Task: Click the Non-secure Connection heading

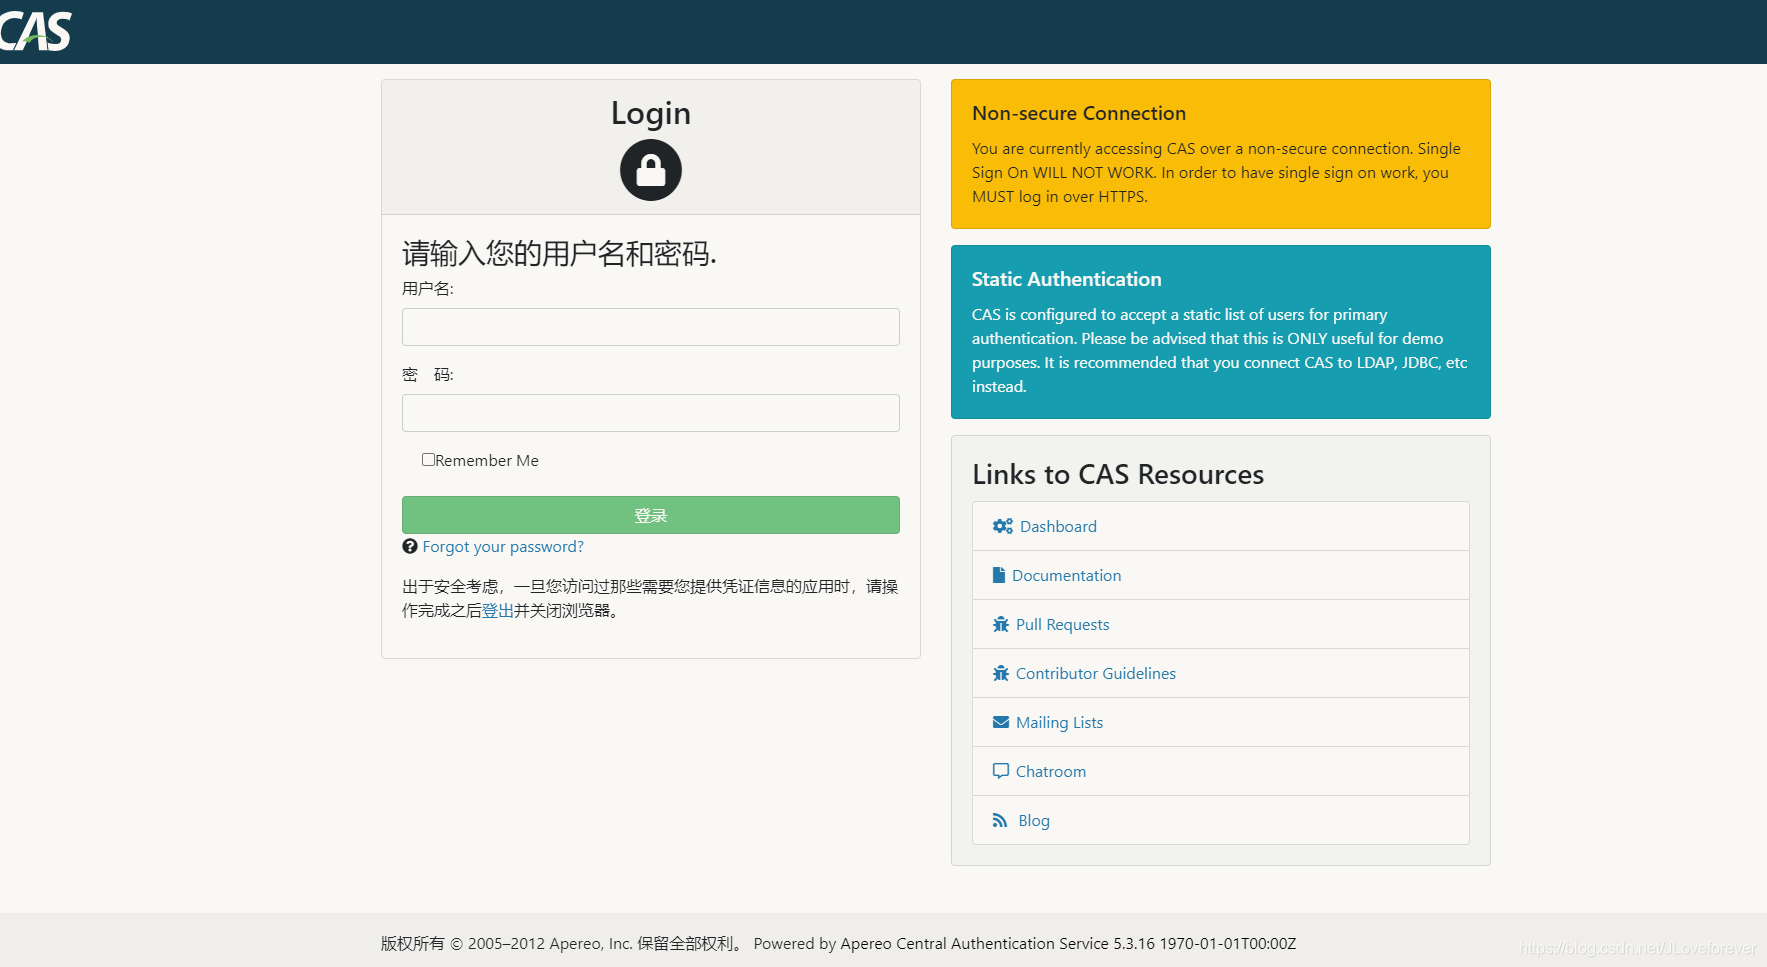Action: (1079, 113)
